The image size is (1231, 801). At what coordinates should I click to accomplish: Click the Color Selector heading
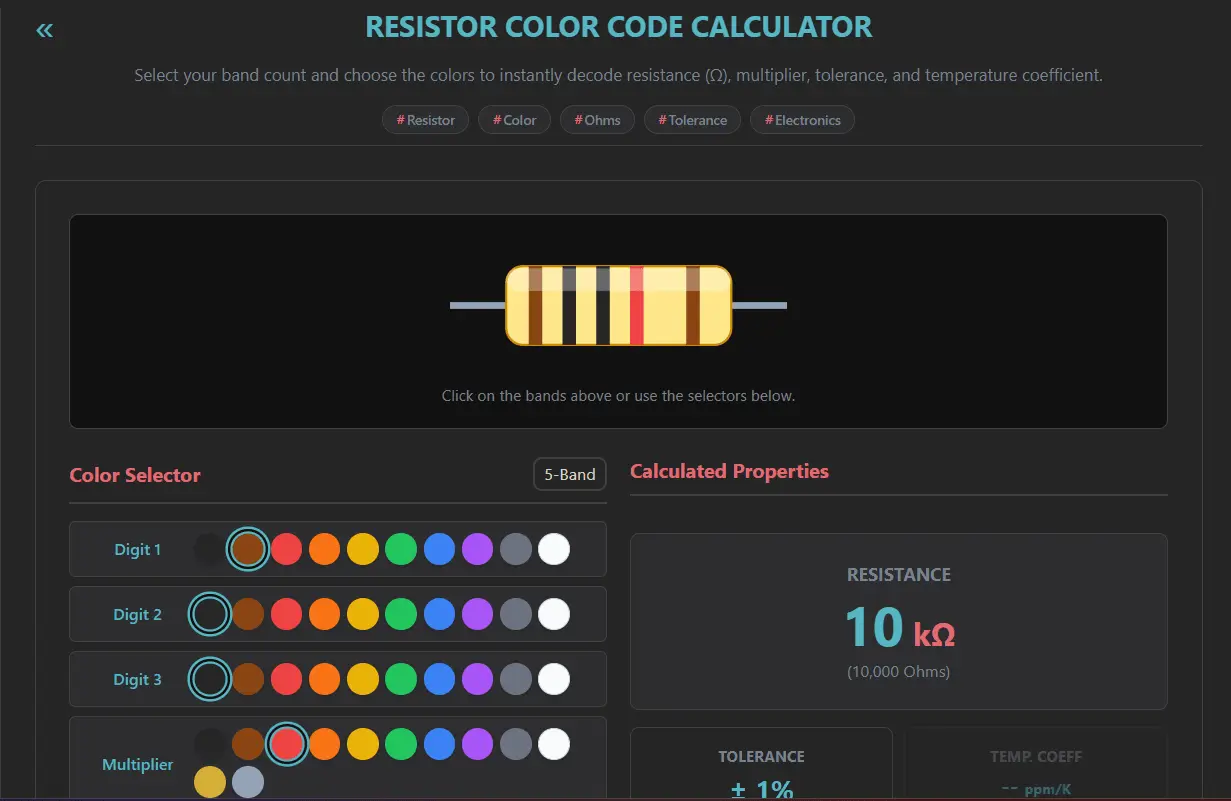pos(135,475)
